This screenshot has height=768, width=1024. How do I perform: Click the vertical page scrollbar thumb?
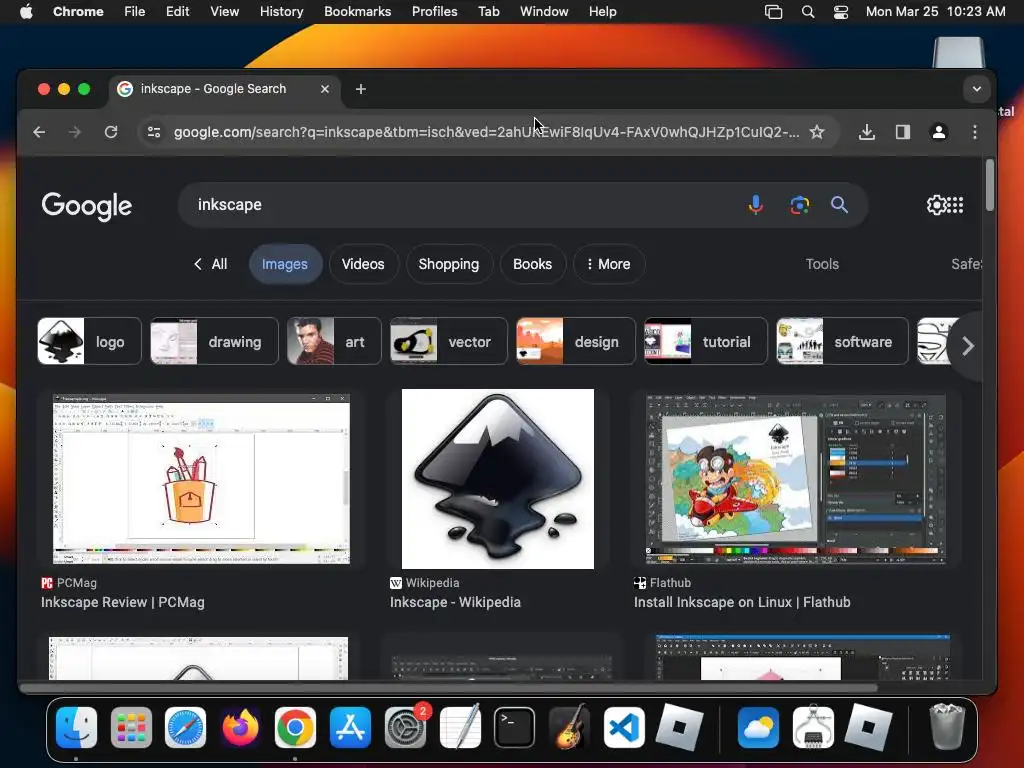click(990, 185)
